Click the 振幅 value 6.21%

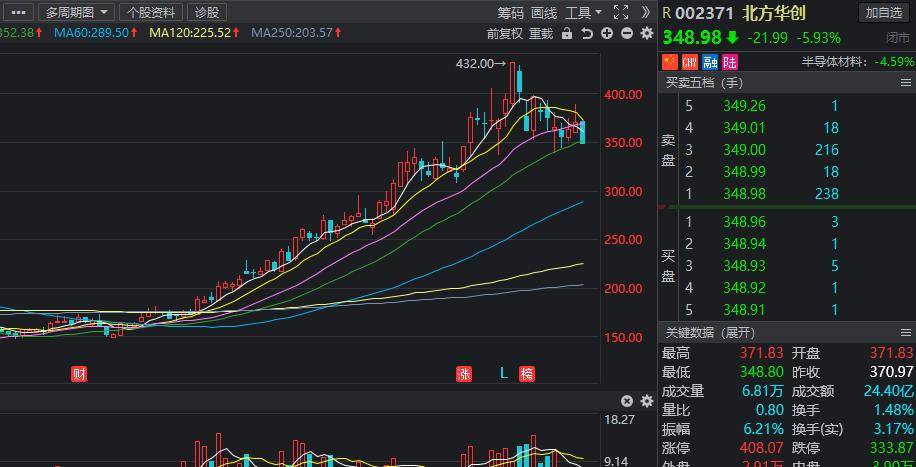tap(764, 430)
